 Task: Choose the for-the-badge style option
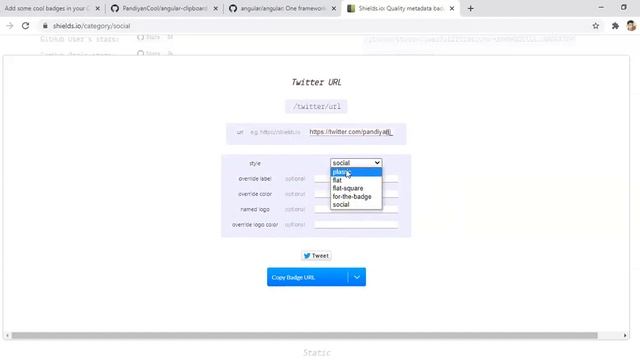click(x=356, y=196)
